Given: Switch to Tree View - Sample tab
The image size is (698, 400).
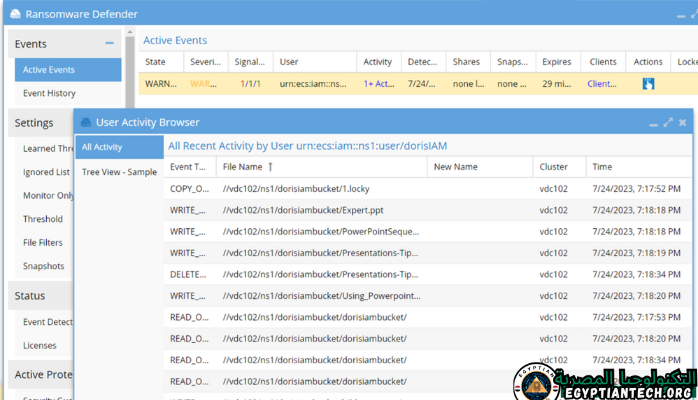Looking at the screenshot, I should tap(118, 172).
